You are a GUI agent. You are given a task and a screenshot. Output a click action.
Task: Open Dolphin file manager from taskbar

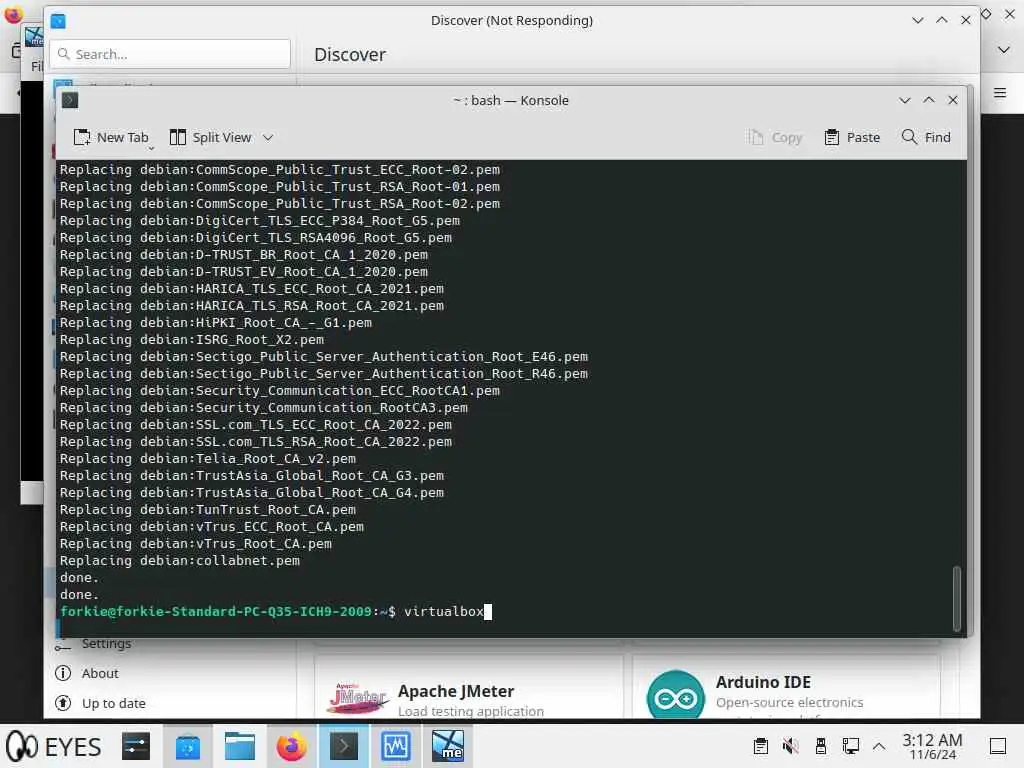240,746
